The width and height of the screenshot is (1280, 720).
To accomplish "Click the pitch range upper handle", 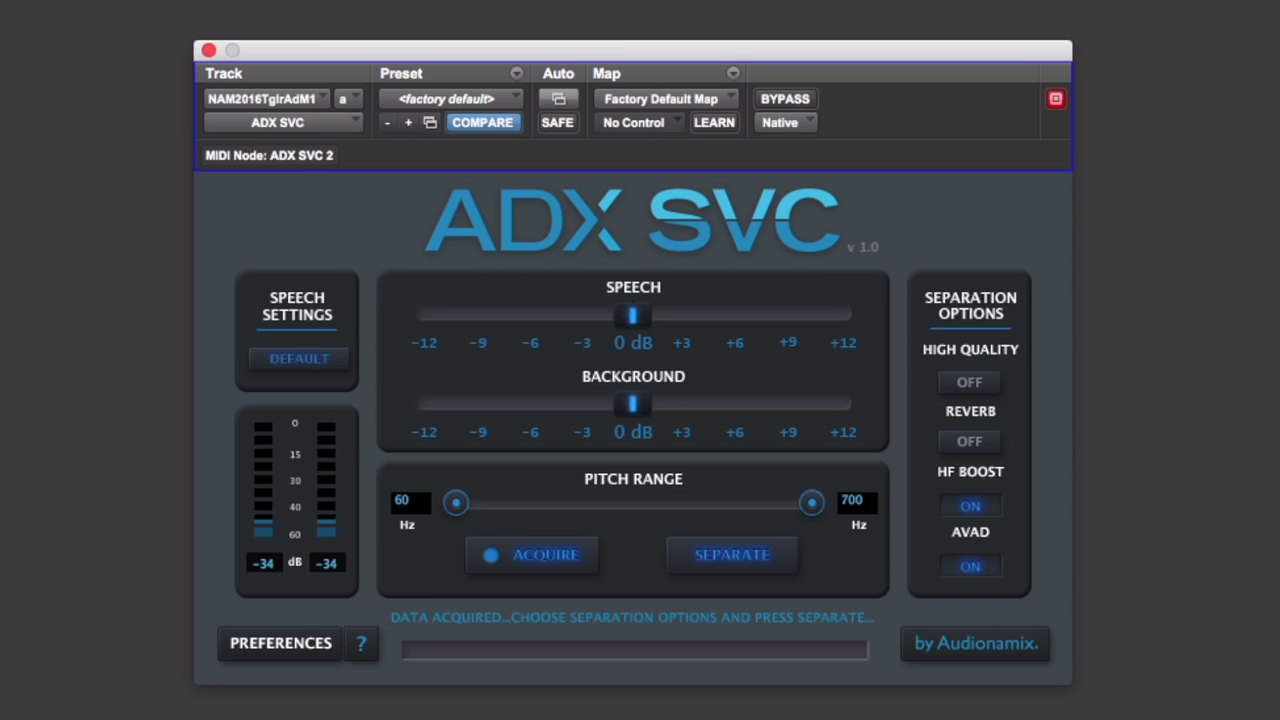I will tap(811, 503).
